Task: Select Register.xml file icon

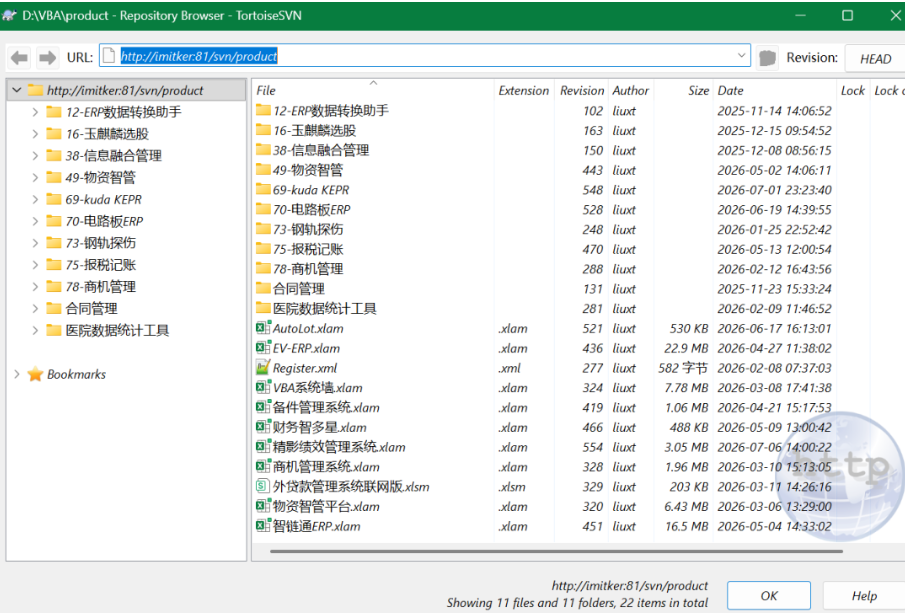Action: tap(263, 368)
